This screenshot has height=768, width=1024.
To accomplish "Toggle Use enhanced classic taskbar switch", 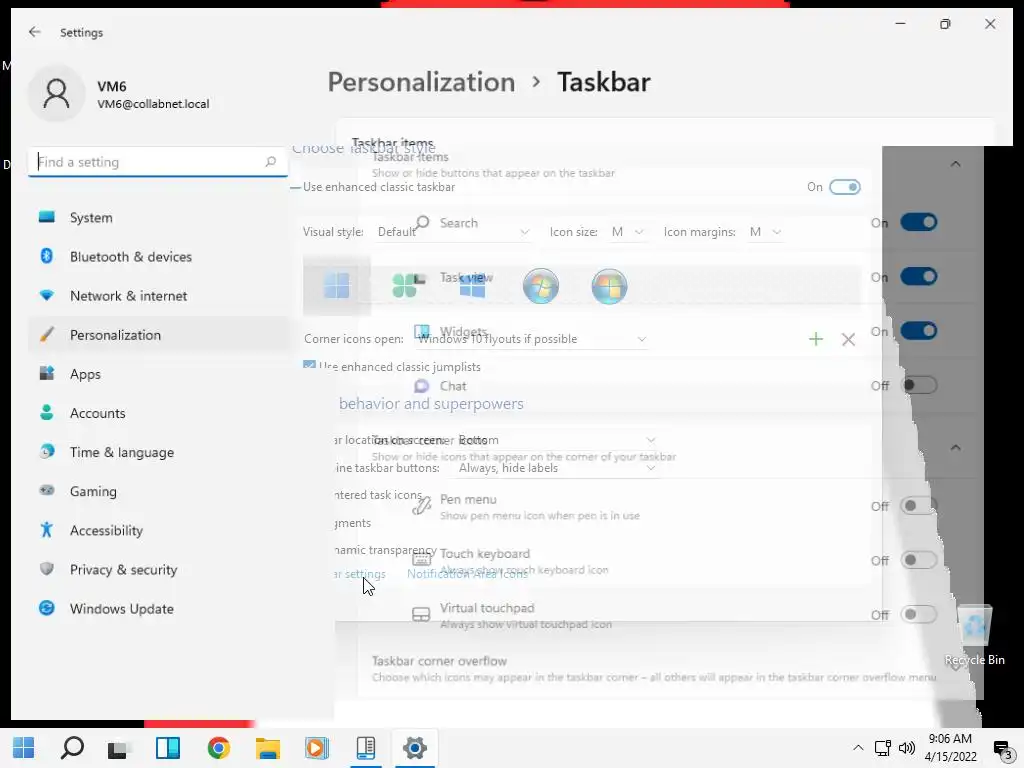I will [x=844, y=187].
